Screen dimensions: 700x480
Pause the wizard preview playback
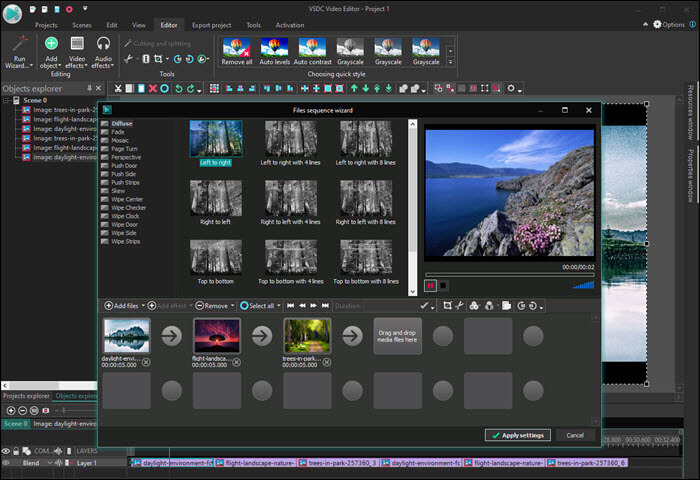[x=431, y=285]
